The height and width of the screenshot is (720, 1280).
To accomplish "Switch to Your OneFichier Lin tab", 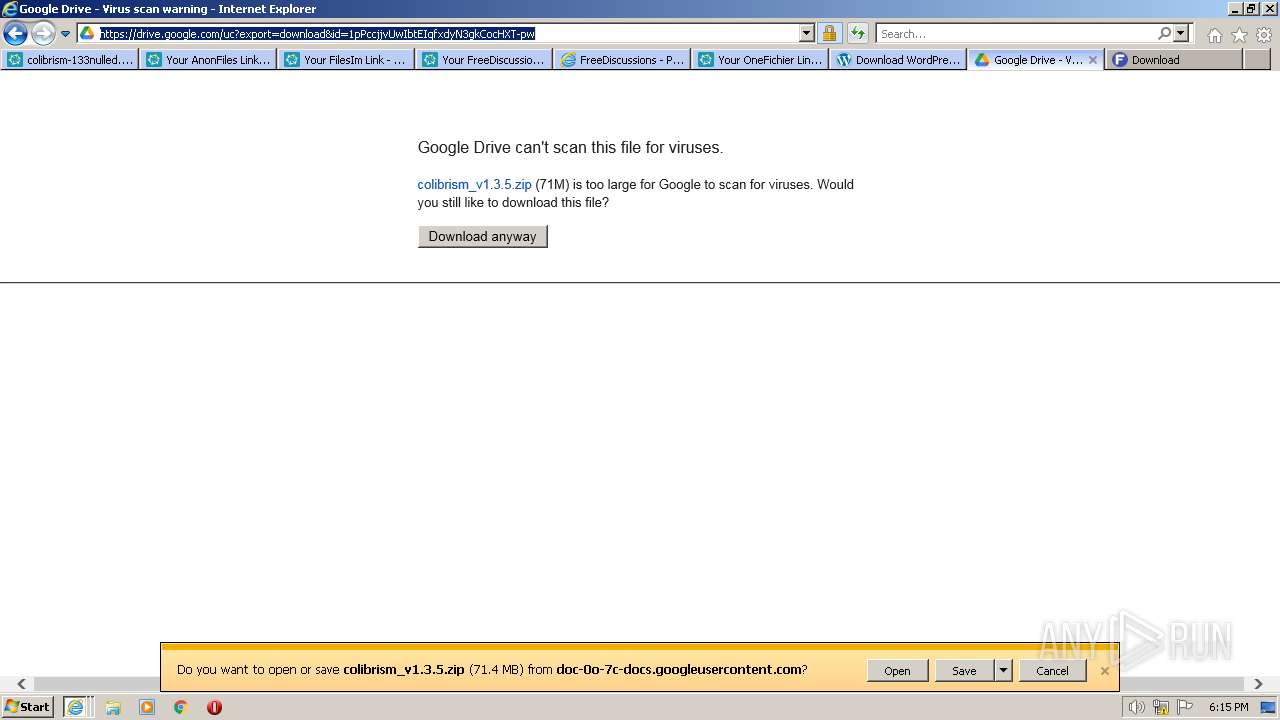I will pyautogui.click(x=760, y=60).
